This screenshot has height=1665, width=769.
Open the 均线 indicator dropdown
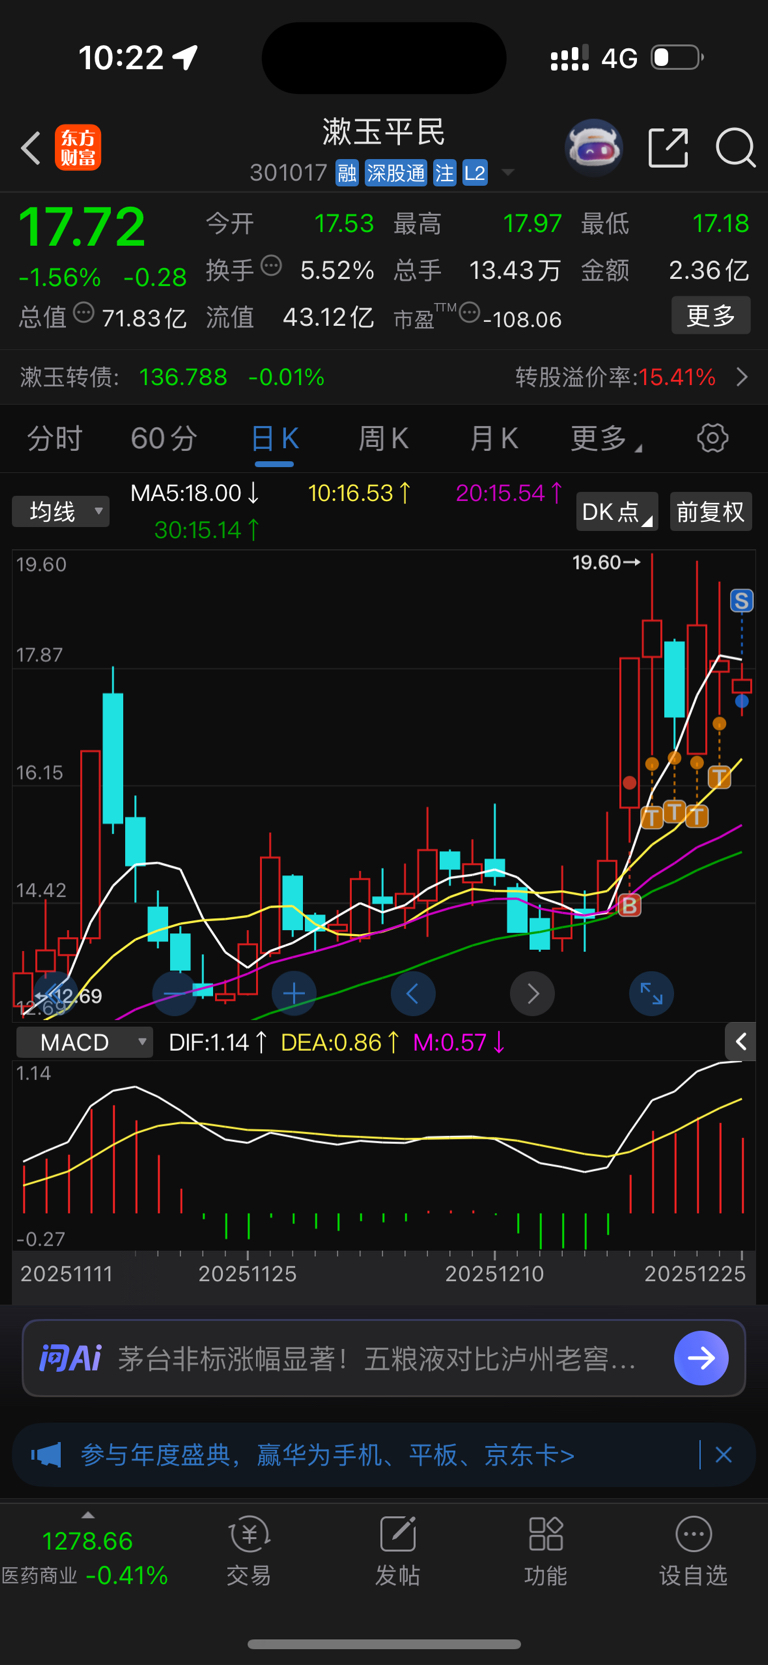point(61,512)
